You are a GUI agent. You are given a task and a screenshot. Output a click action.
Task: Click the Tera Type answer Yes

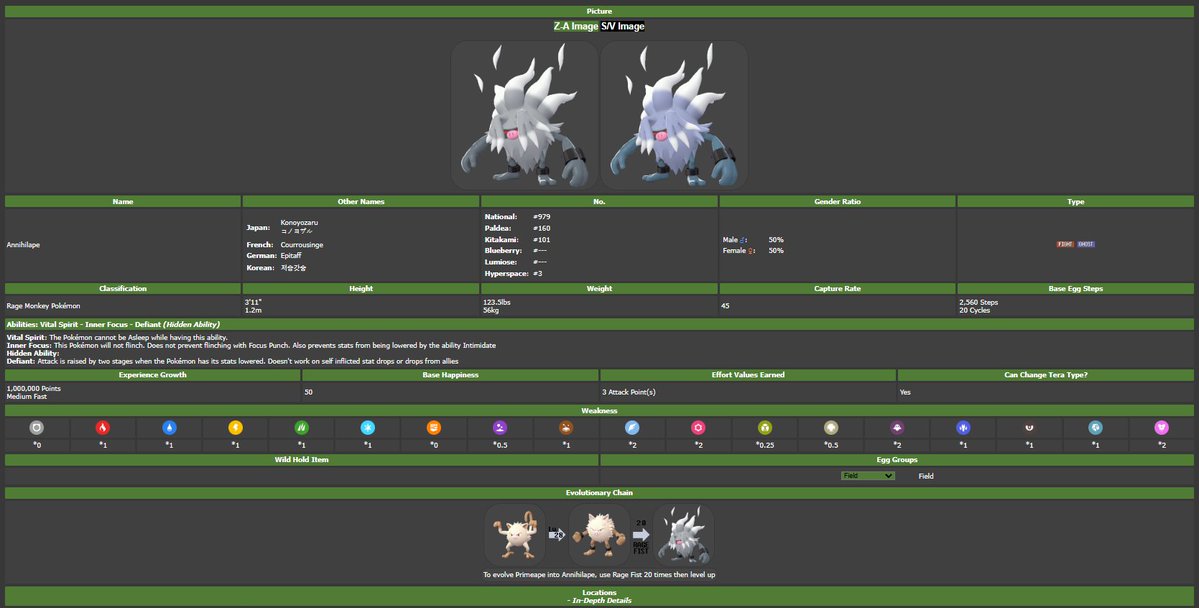[x=905, y=392]
